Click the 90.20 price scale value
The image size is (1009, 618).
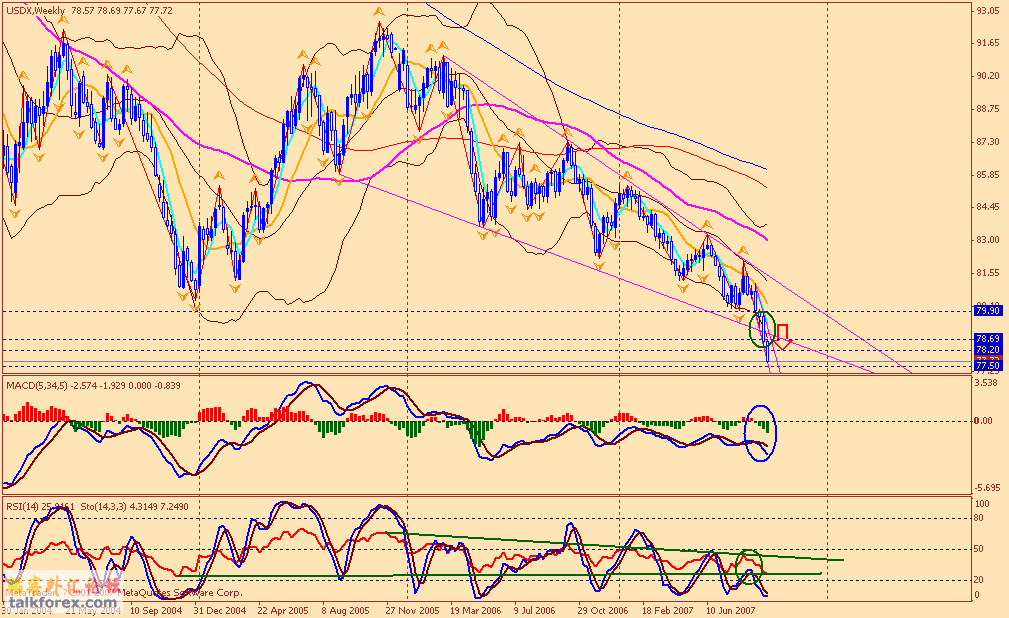988,76
